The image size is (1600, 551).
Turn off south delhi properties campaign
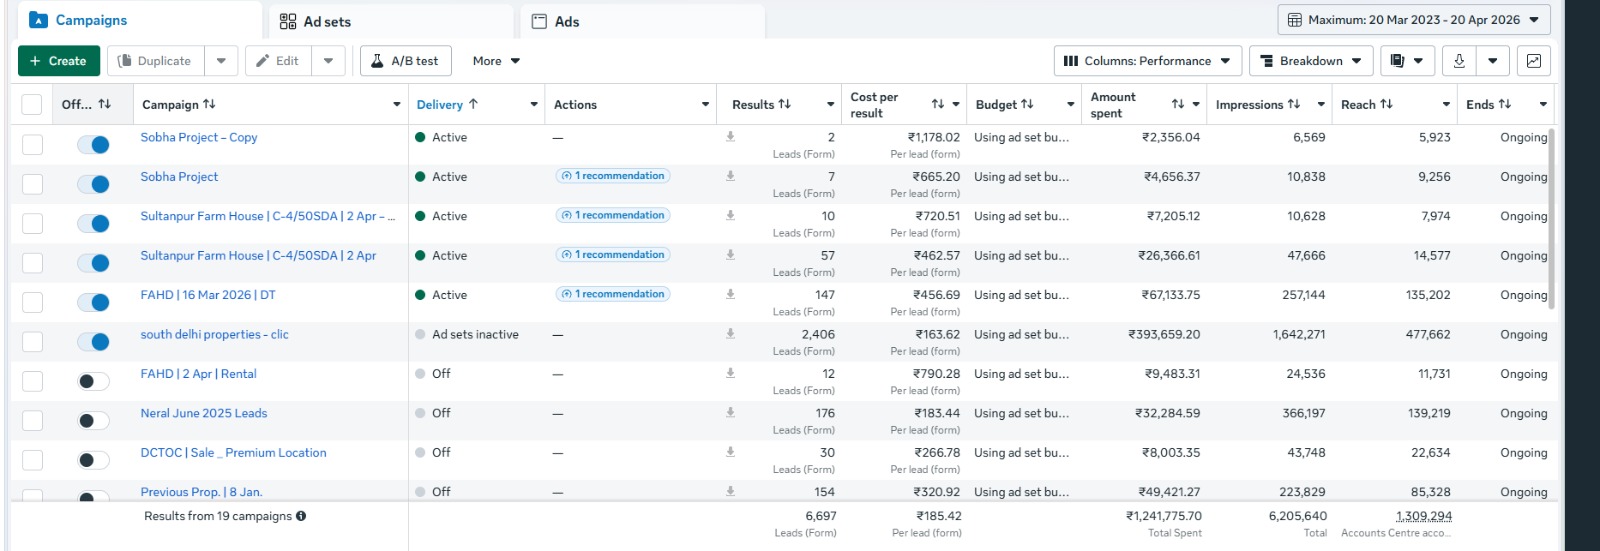pyautogui.click(x=93, y=342)
